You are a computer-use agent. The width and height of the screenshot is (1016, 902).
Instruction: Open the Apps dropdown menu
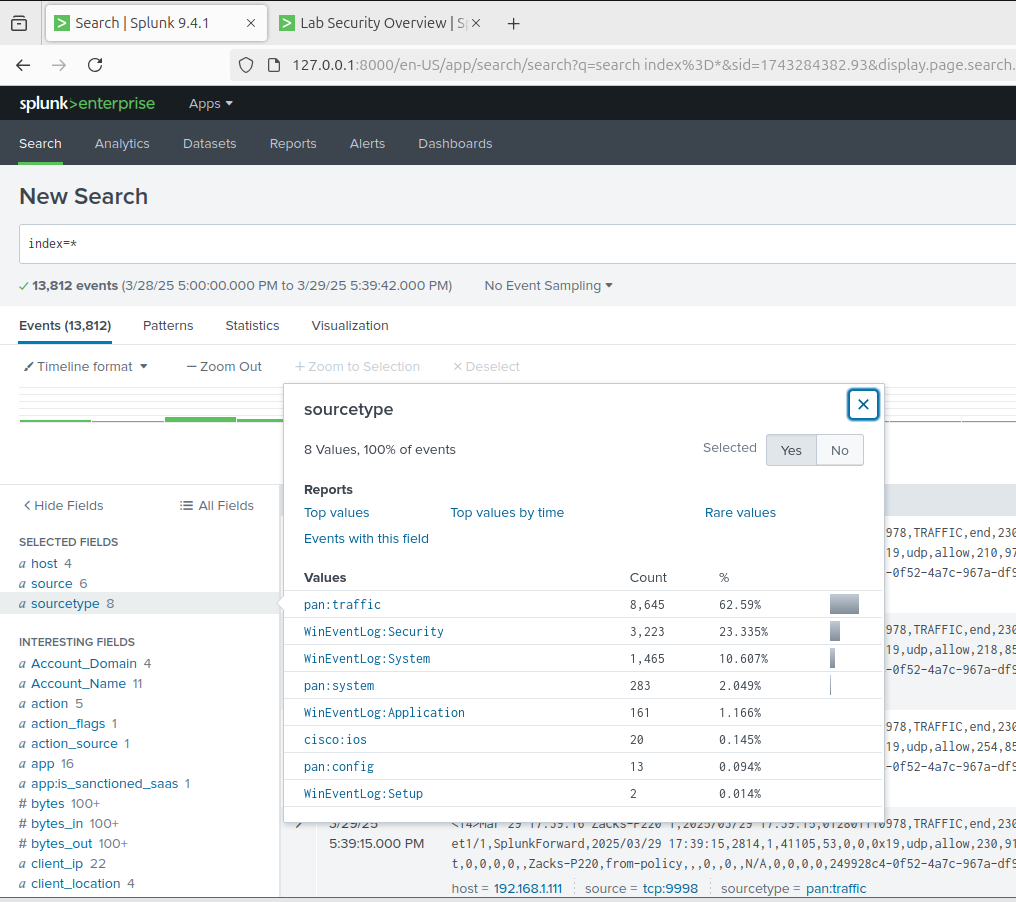[x=211, y=104]
